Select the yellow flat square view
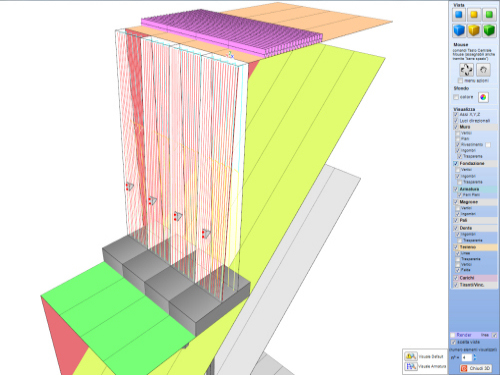The image size is (500, 375). 474,15
